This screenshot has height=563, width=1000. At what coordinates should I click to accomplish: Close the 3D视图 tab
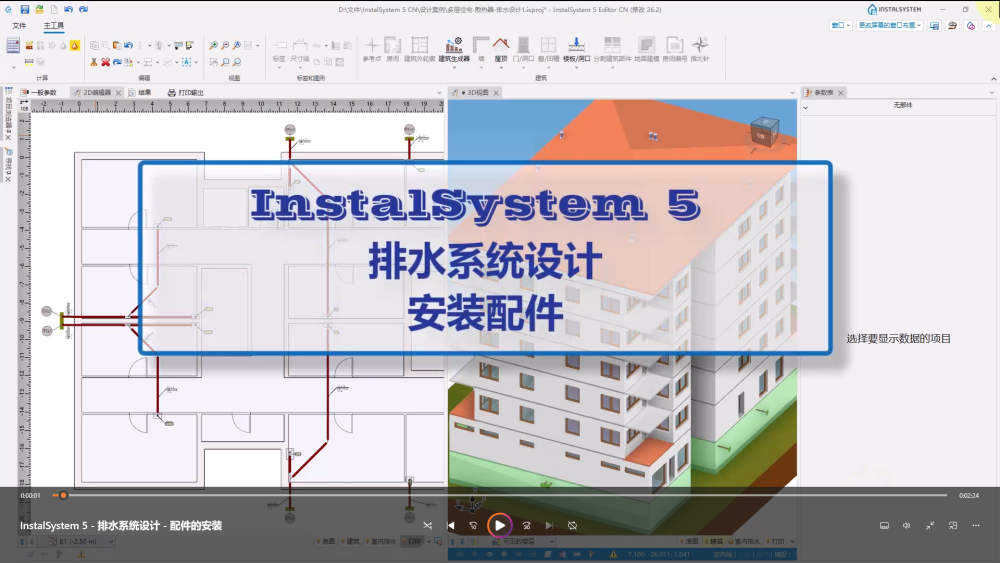click(x=496, y=93)
